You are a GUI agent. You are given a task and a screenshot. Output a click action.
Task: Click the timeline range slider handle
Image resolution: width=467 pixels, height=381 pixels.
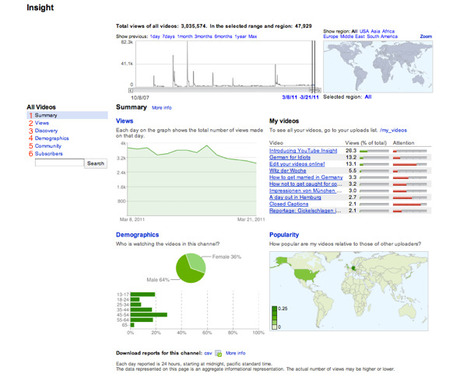[313, 90]
